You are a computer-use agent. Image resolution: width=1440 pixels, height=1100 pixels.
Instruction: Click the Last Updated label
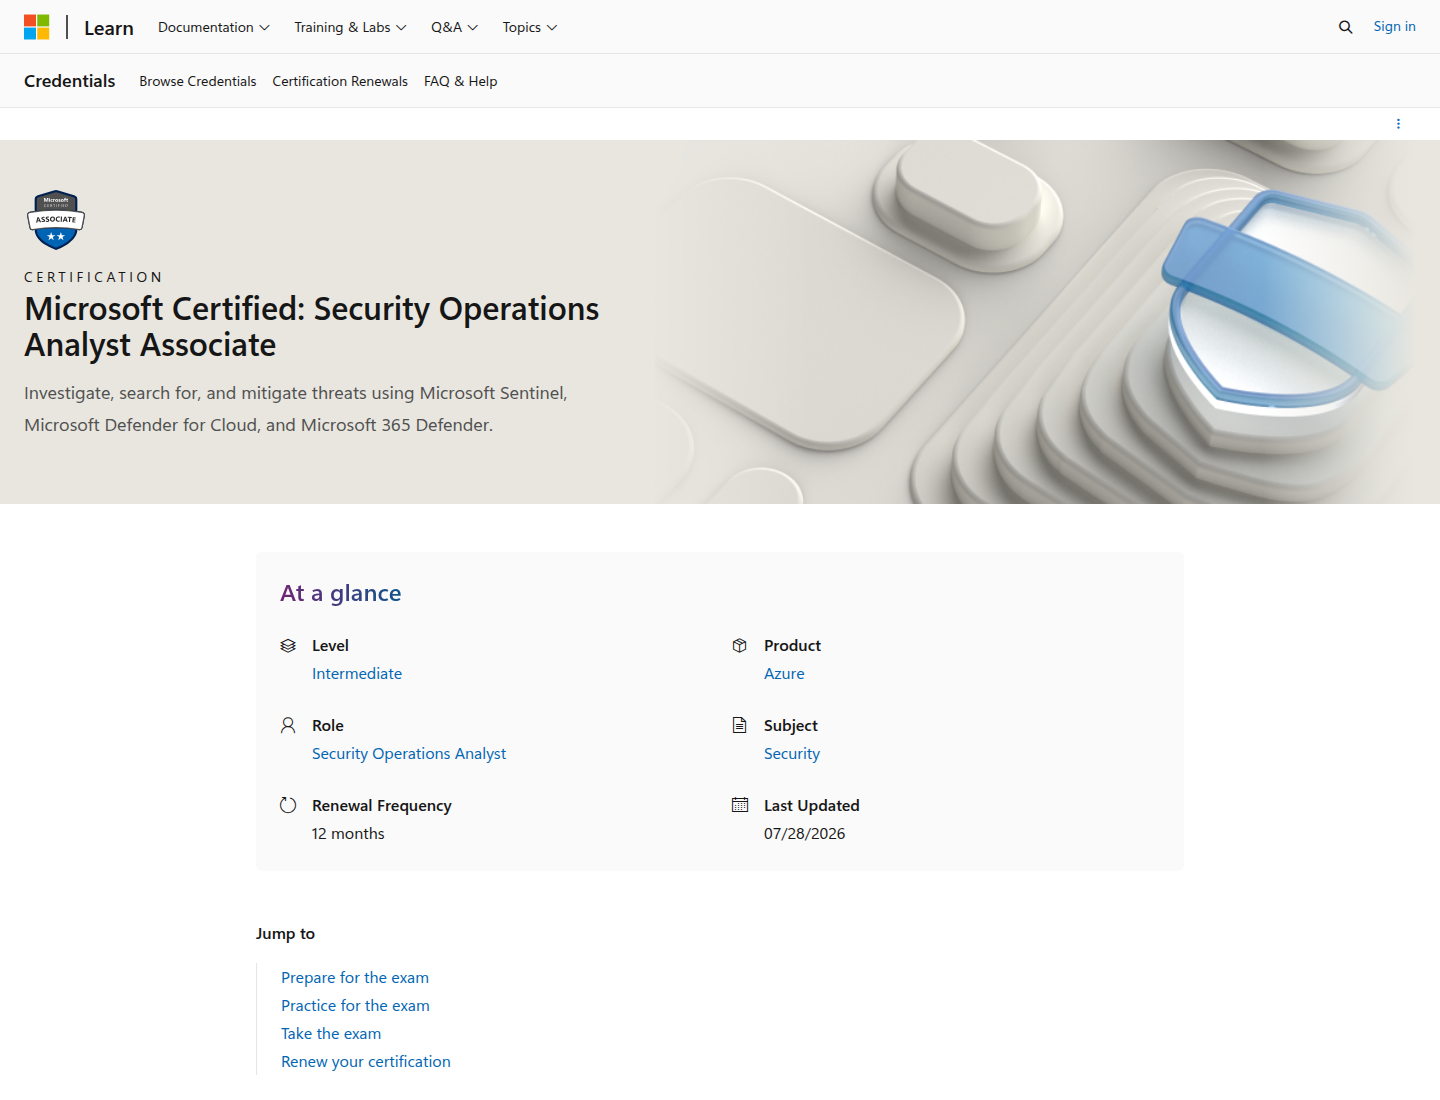812,806
